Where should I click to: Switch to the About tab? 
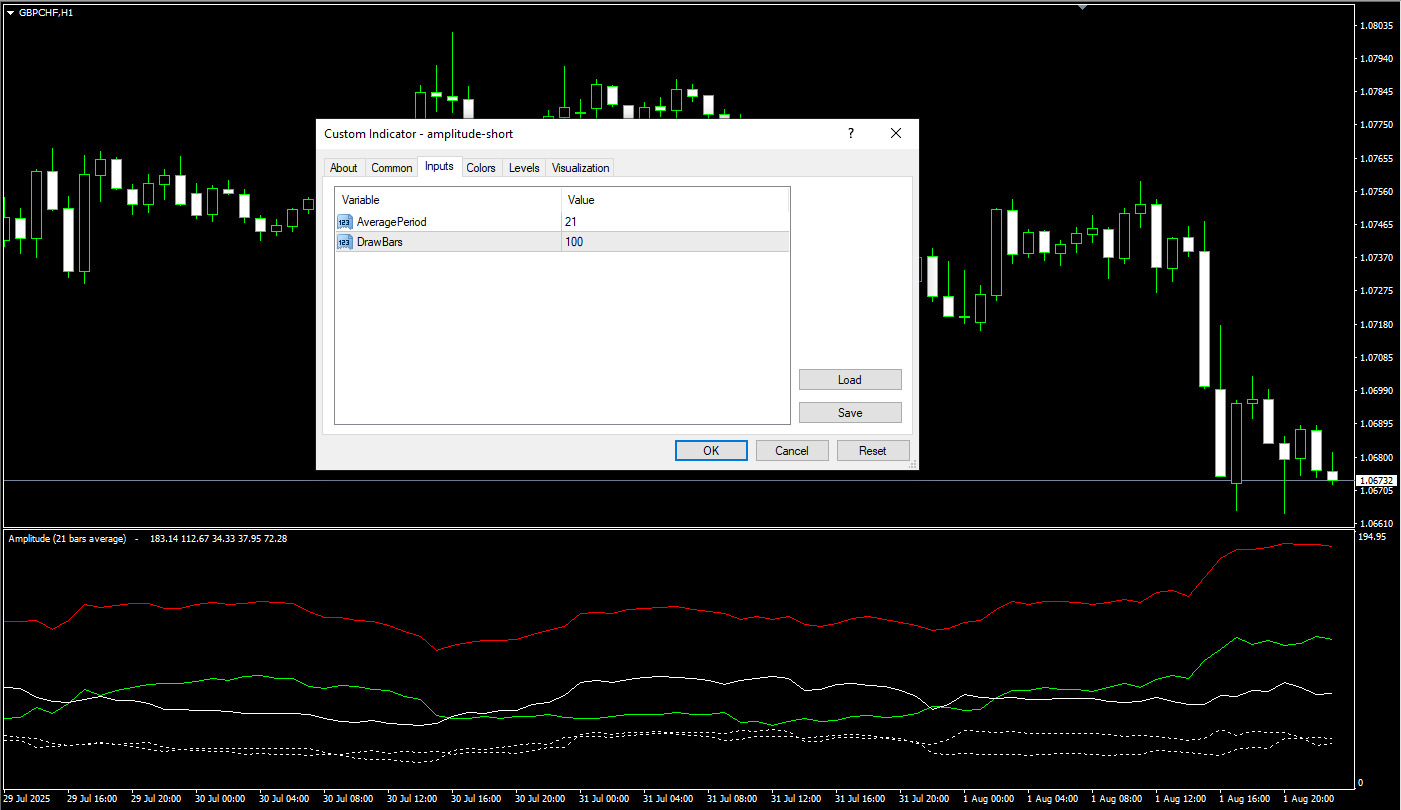343,168
